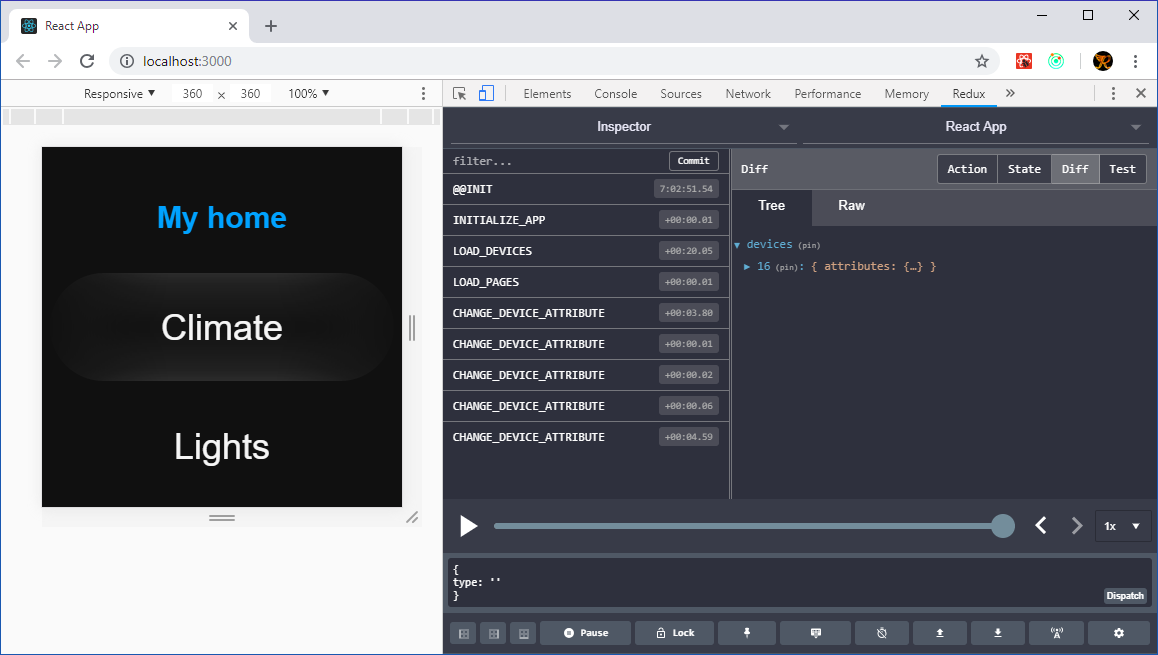Reload the page
Screen dimensions: 1158x655
tap(87, 61)
